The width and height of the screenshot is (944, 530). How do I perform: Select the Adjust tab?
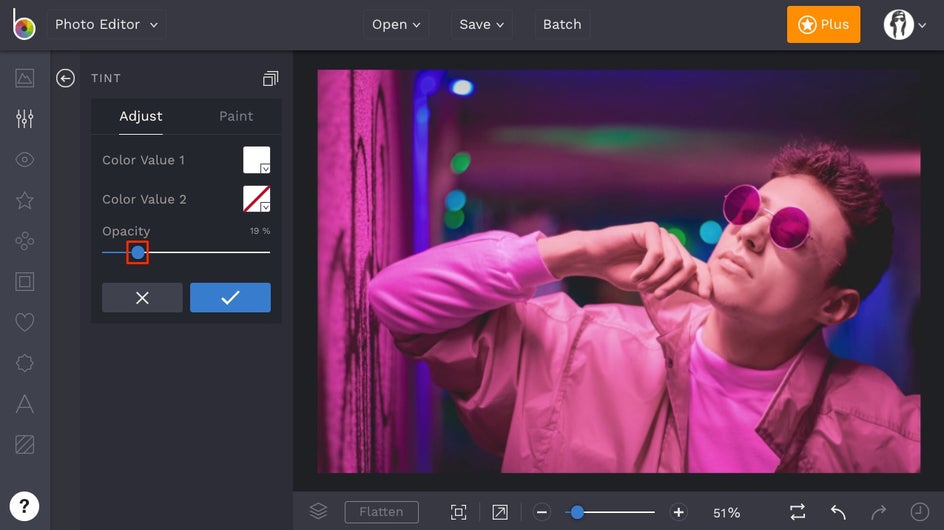point(141,116)
